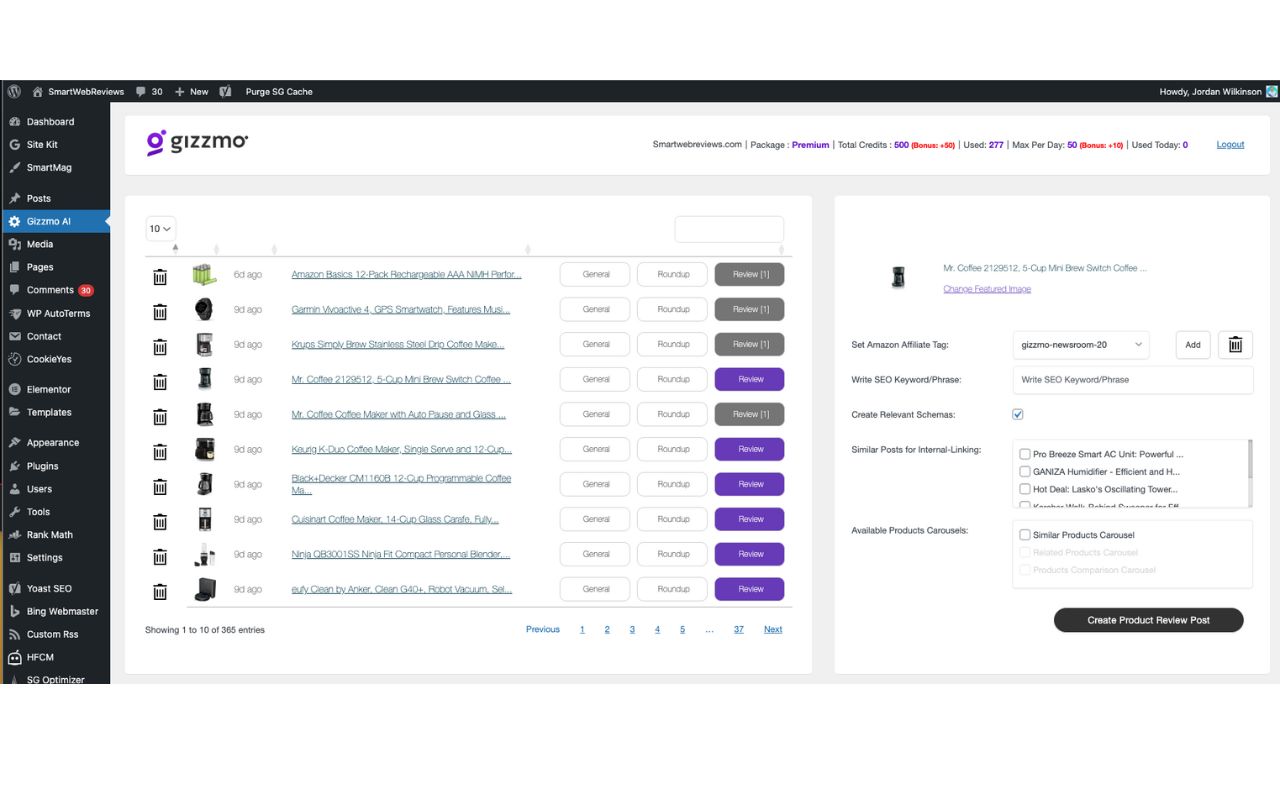Click Roundup button for Black+Decker
The width and height of the screenshot is (1280, 800).
pyautogui.click(x=673, y=484)
